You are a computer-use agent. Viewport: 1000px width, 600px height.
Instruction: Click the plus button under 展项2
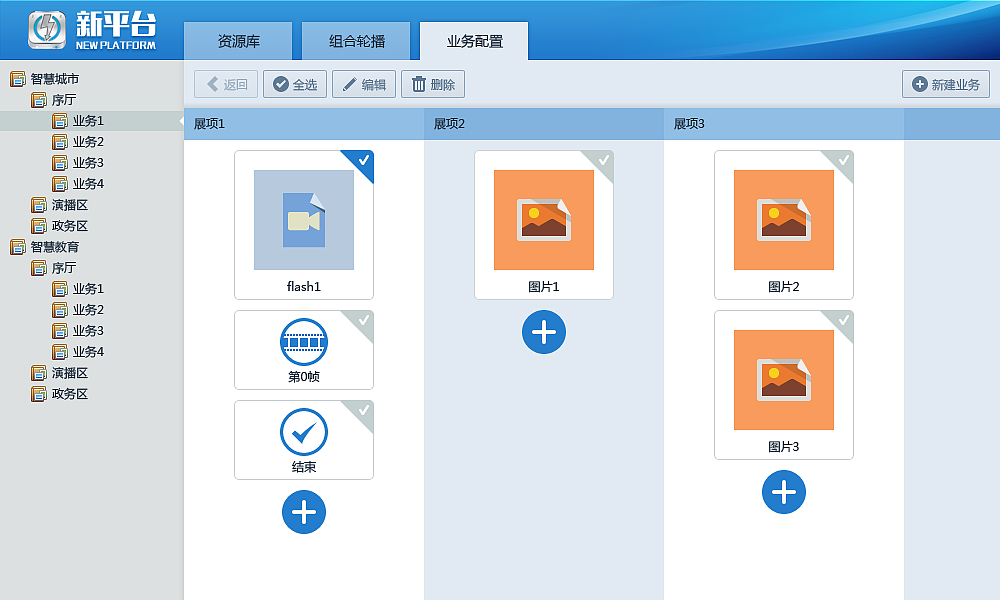(x=544, y=332)
